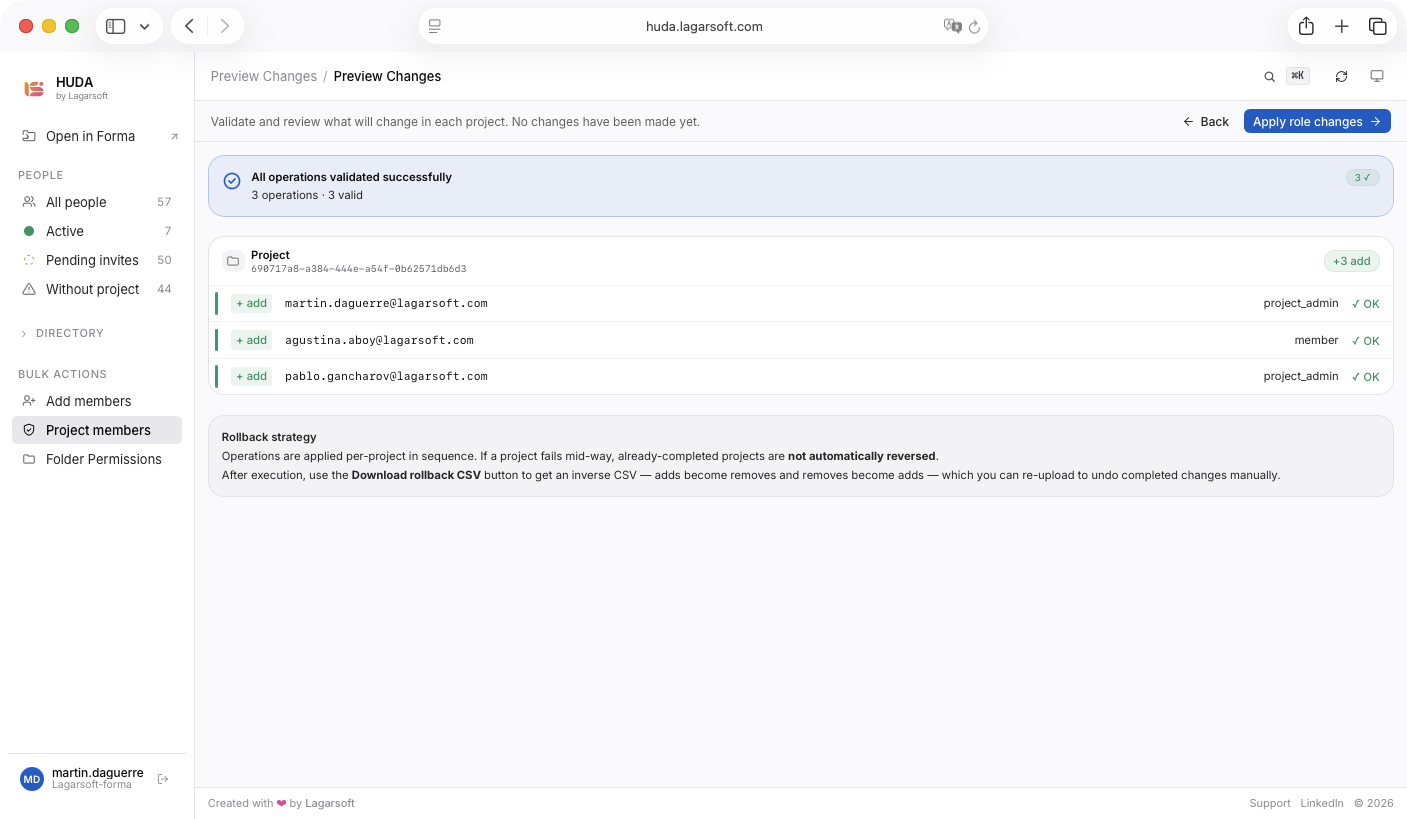The width and height of the screenshot is (1407, 819).
Task: Click the All people icon
Action: point(29,202)
